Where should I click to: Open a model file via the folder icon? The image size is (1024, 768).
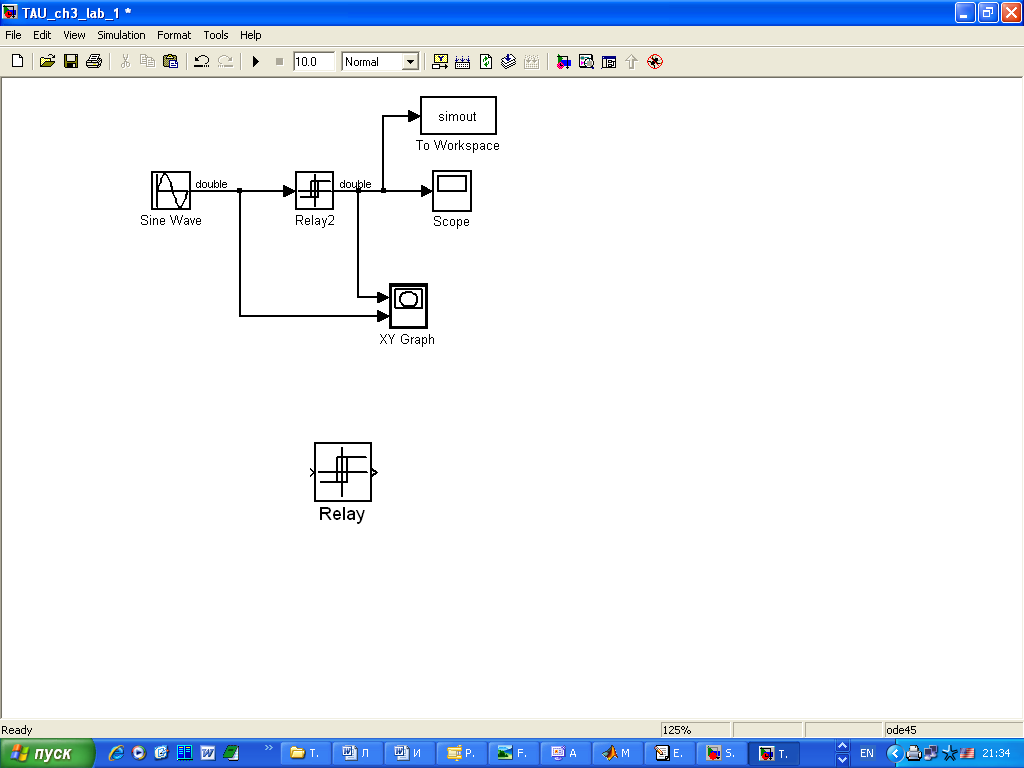coord(47,61)
